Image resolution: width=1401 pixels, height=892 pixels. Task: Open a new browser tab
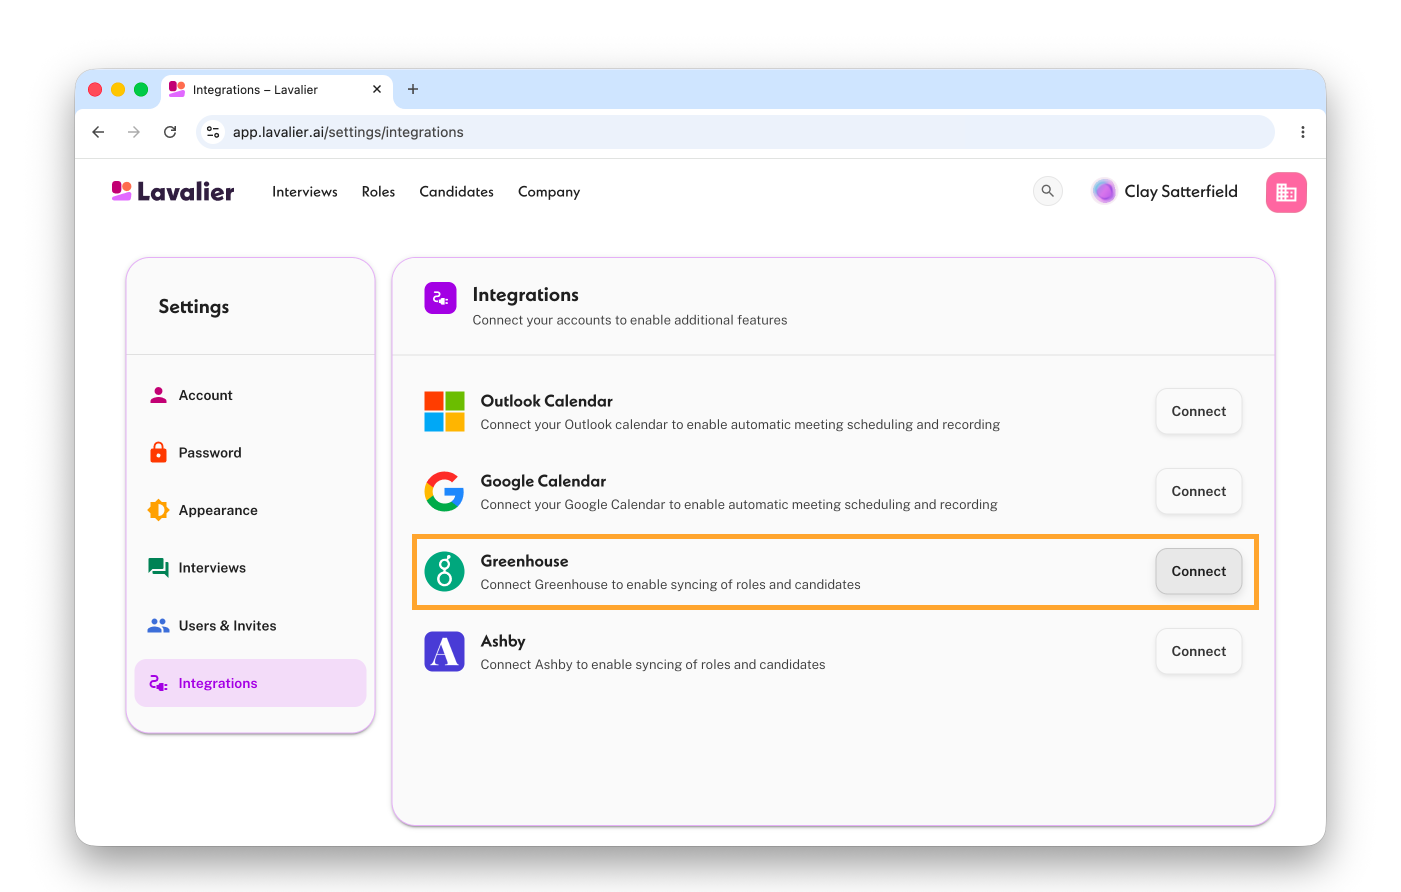(x=413, y=89)
